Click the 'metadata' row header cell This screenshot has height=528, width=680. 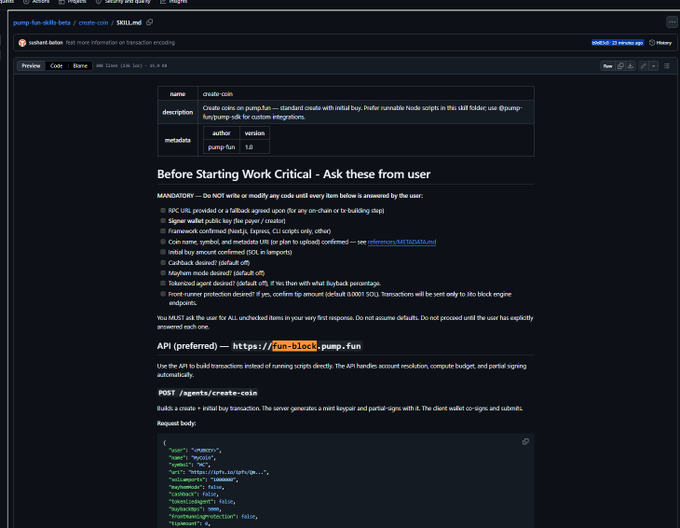click(x=177, y=140)
